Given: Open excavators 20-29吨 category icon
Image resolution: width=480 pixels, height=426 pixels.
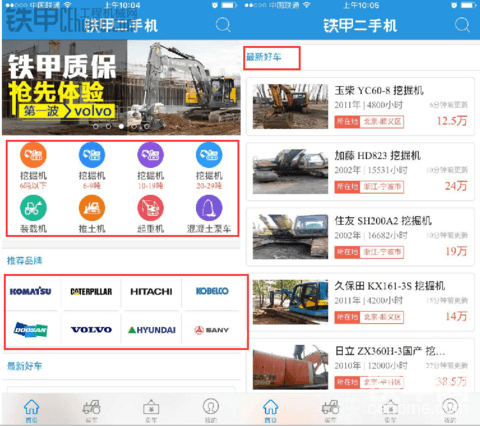Looking at the screenshot, I should pos(209,155).
